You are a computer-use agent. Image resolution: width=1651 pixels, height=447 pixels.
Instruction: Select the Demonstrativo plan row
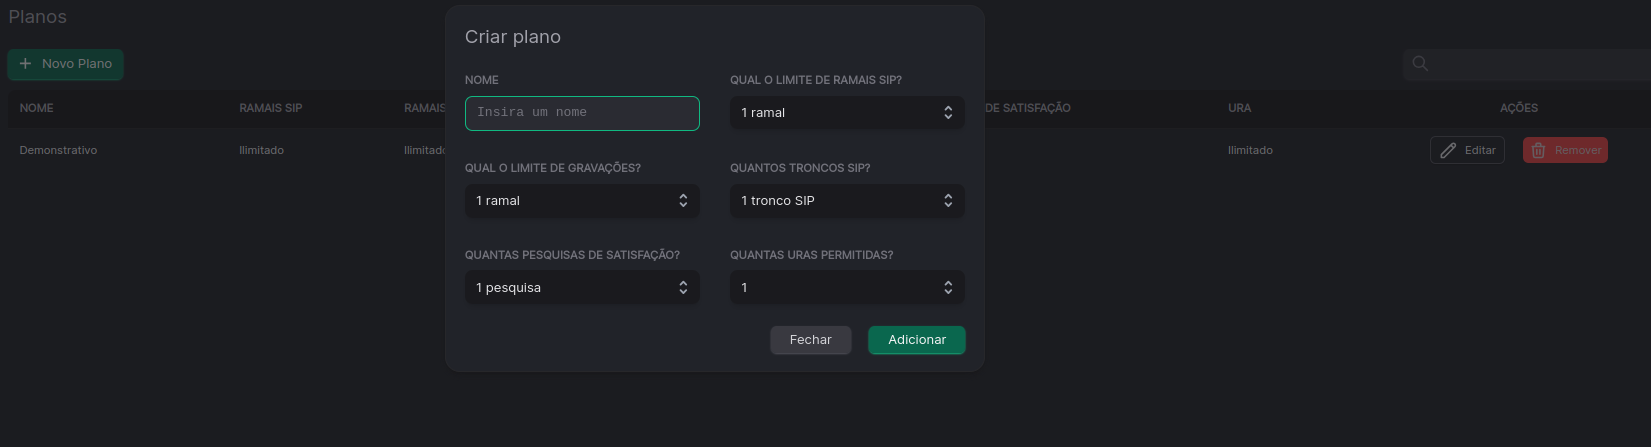[825, 150]
